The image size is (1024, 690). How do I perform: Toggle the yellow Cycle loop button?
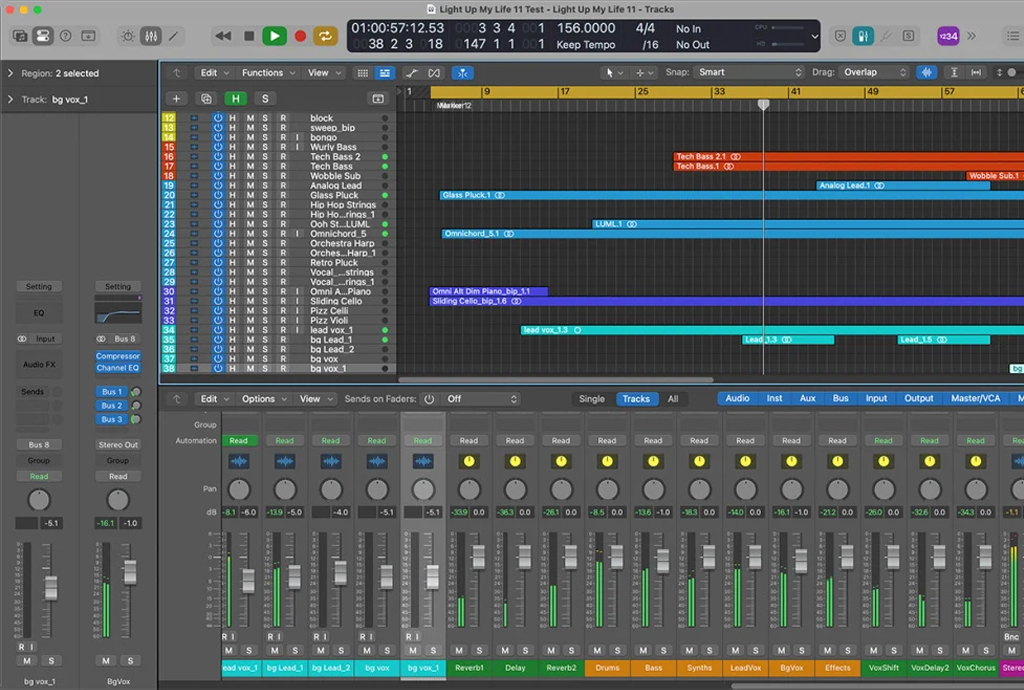click(x=326, y=36)
